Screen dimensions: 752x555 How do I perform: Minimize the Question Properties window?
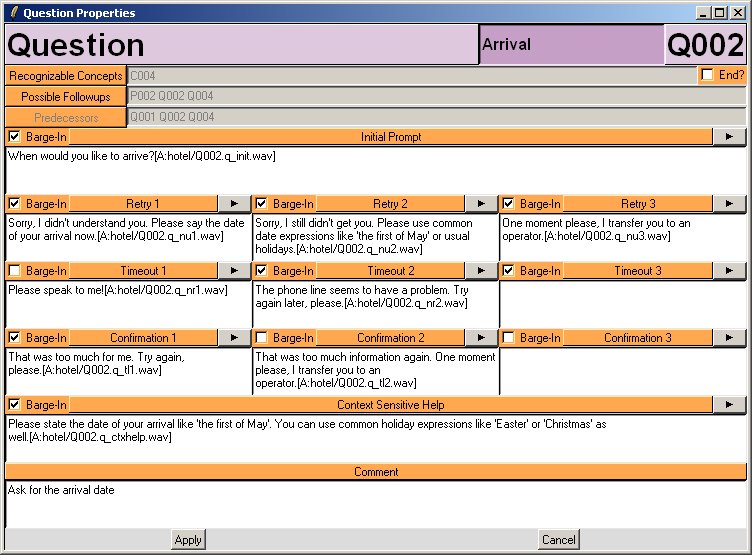click(x=703, y=13)
